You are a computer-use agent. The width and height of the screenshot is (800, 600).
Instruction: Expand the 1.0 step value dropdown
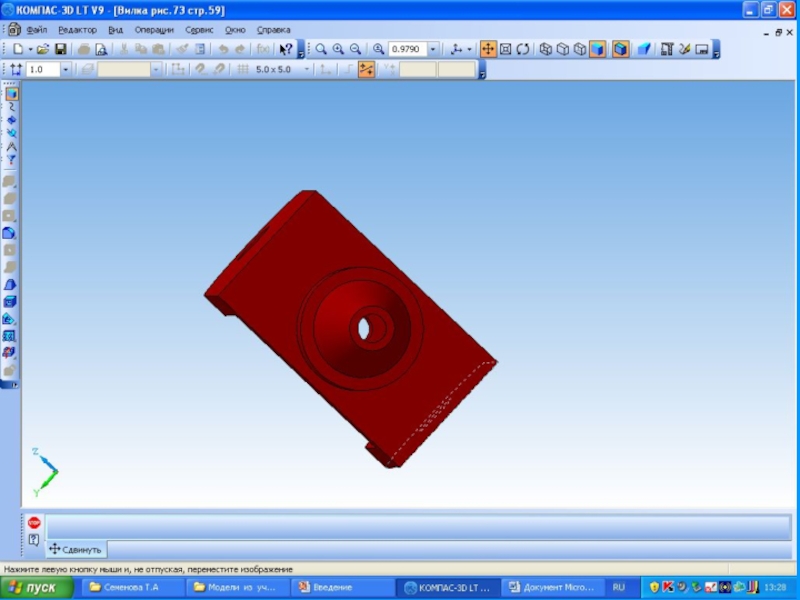click(x=66, y=70)
